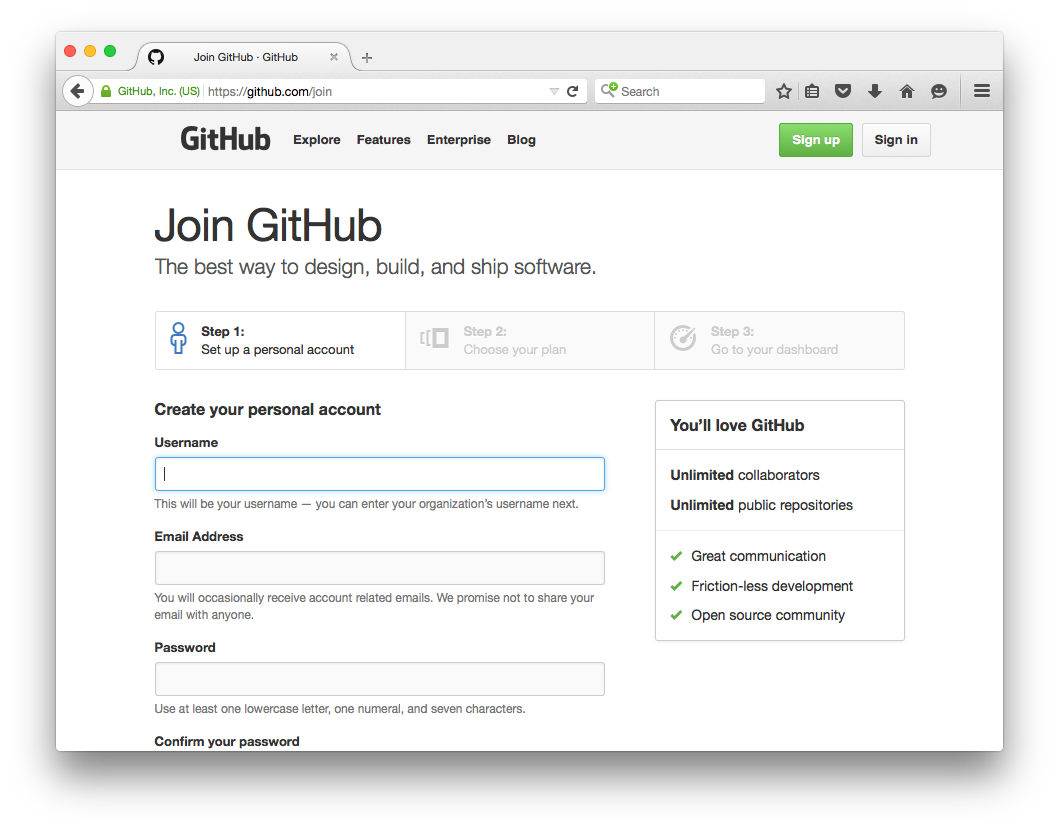
Task: Open a new tab with plus button
Action: coord(367,58)
